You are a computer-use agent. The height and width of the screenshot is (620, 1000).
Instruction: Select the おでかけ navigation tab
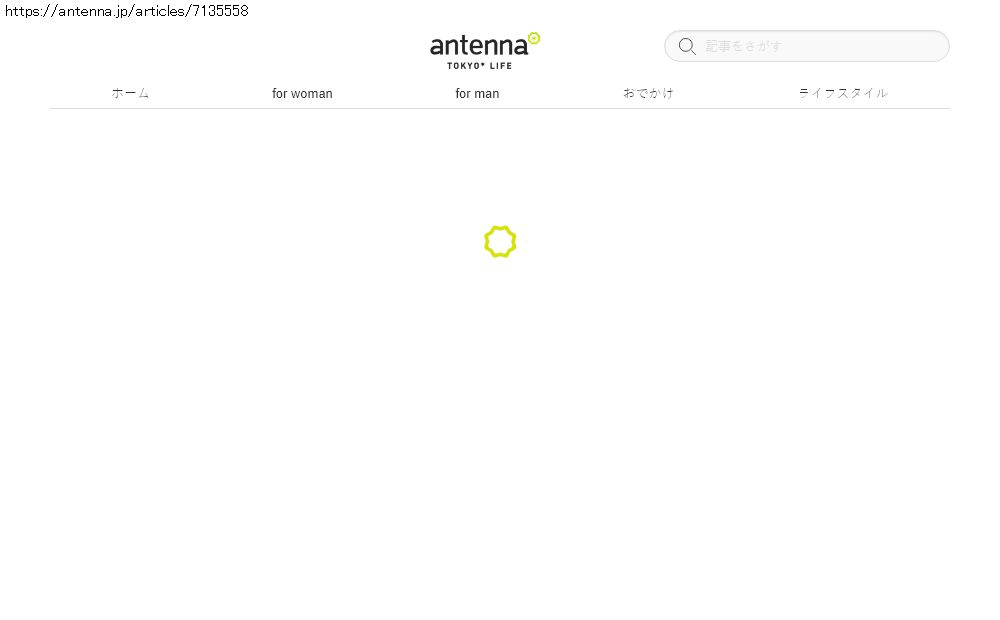pos(648,93)
